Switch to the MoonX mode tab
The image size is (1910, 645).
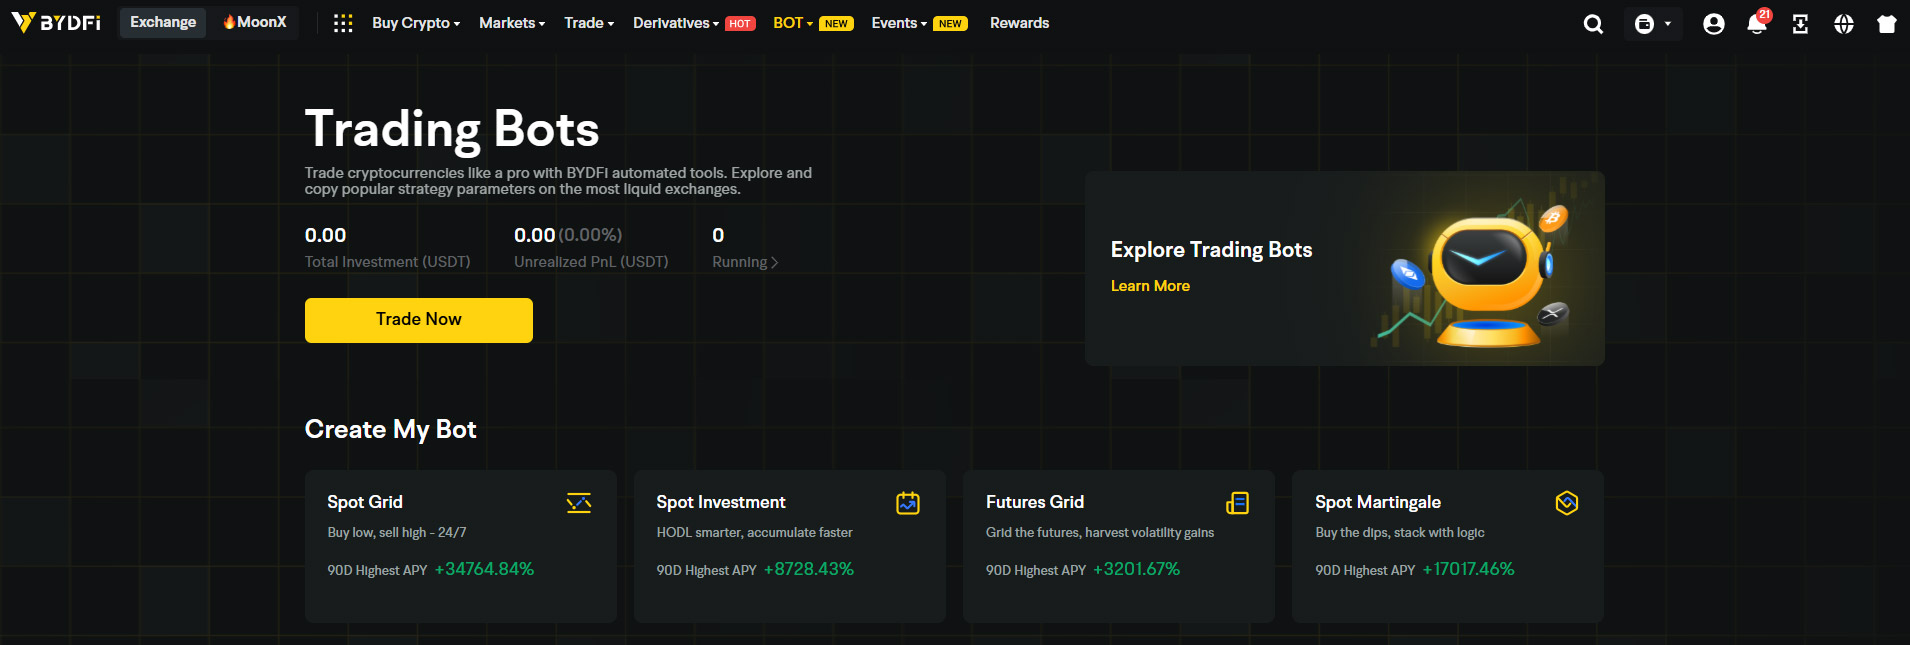pyautogui.click(x=255, y=22)
